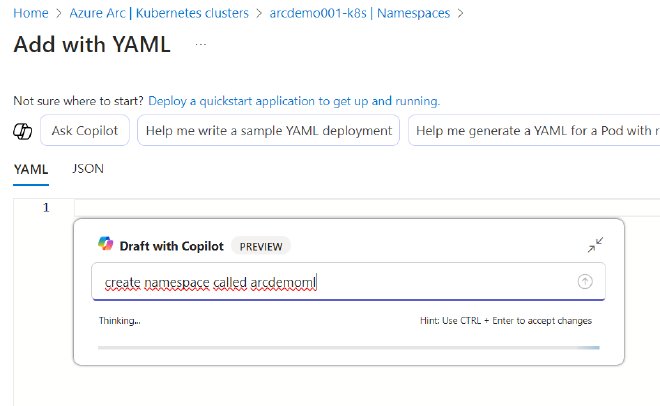660x406 pixels.
Task: Click Help me generate a YAML for a Pod
Action: (534, 130)
